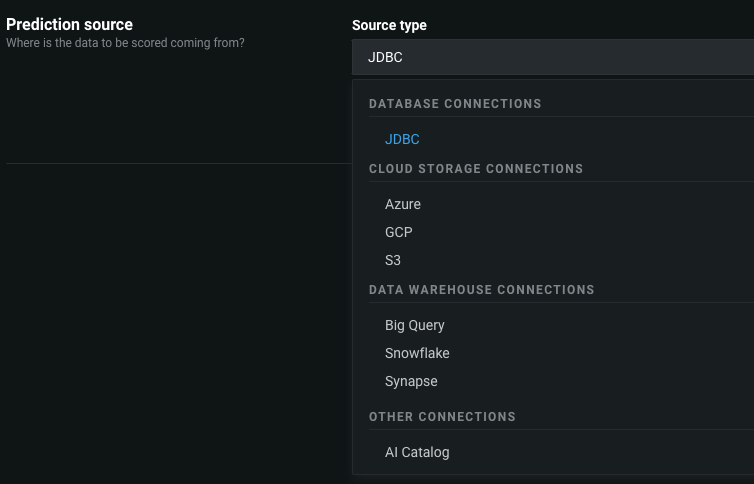Choose AI Catalog under Other Connections
754x484 pixels.
point(417,452)
